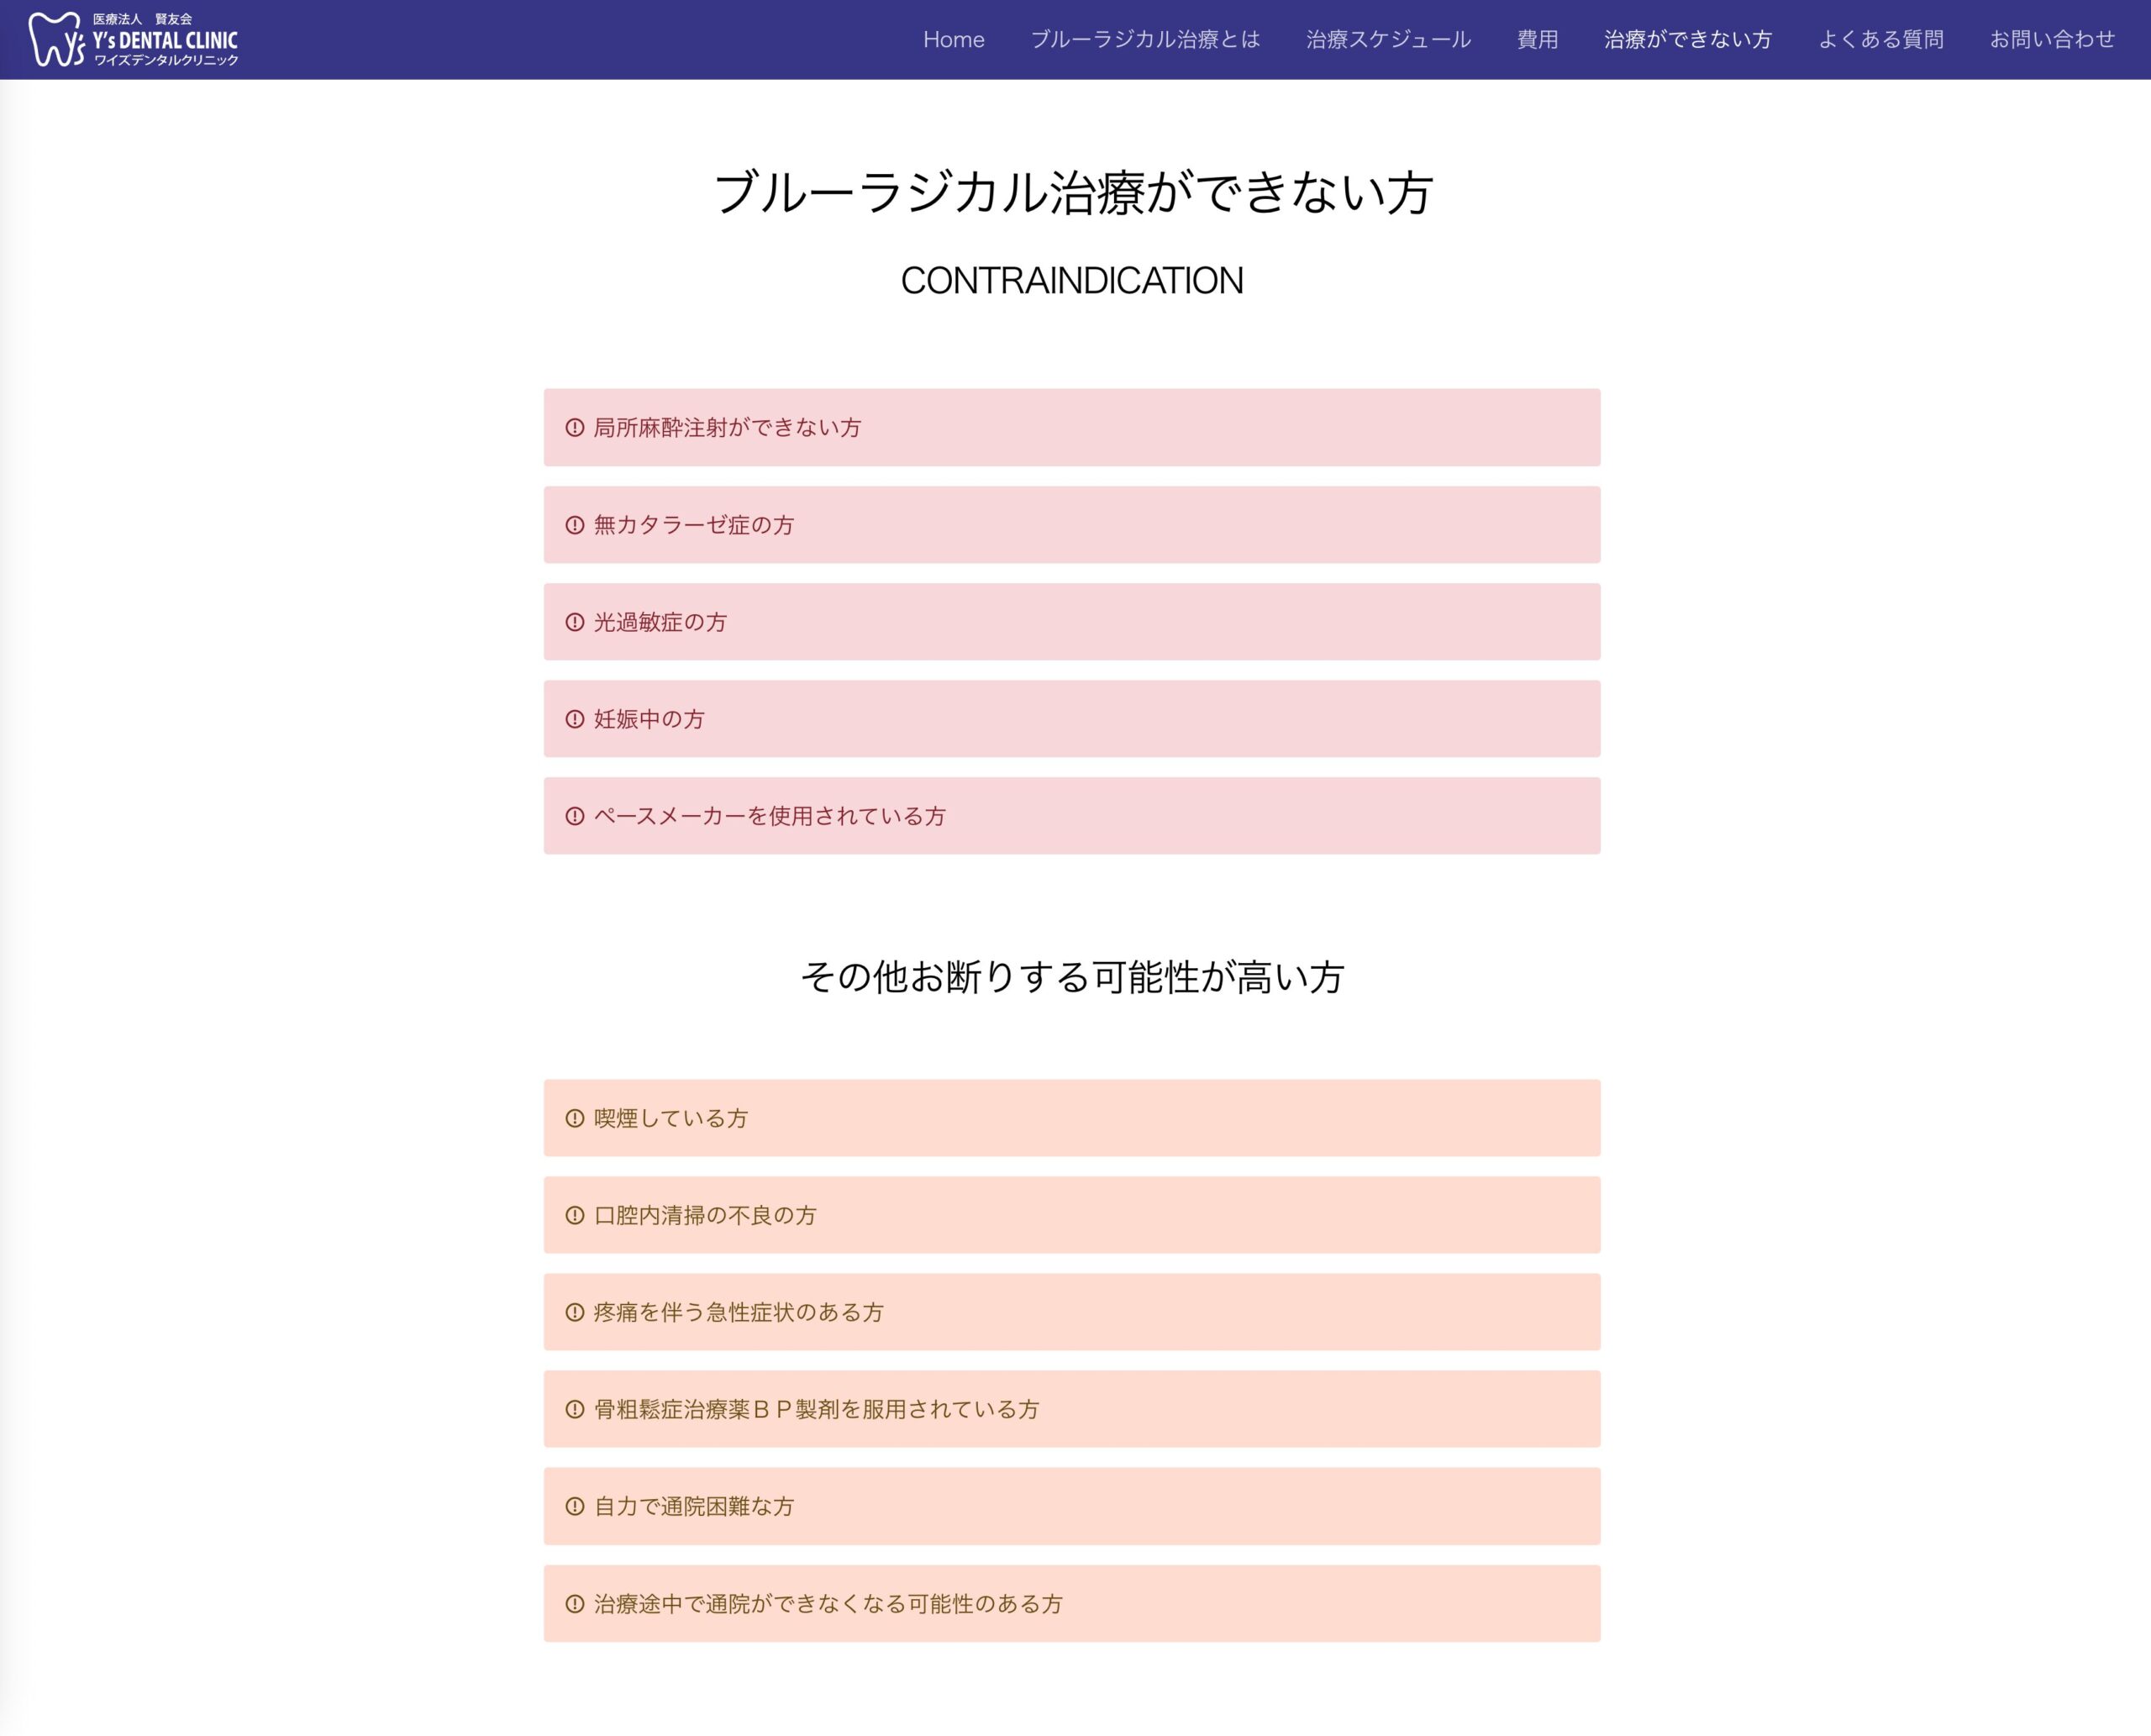Open よくある質問 in the navigation

pos(1881,39)
